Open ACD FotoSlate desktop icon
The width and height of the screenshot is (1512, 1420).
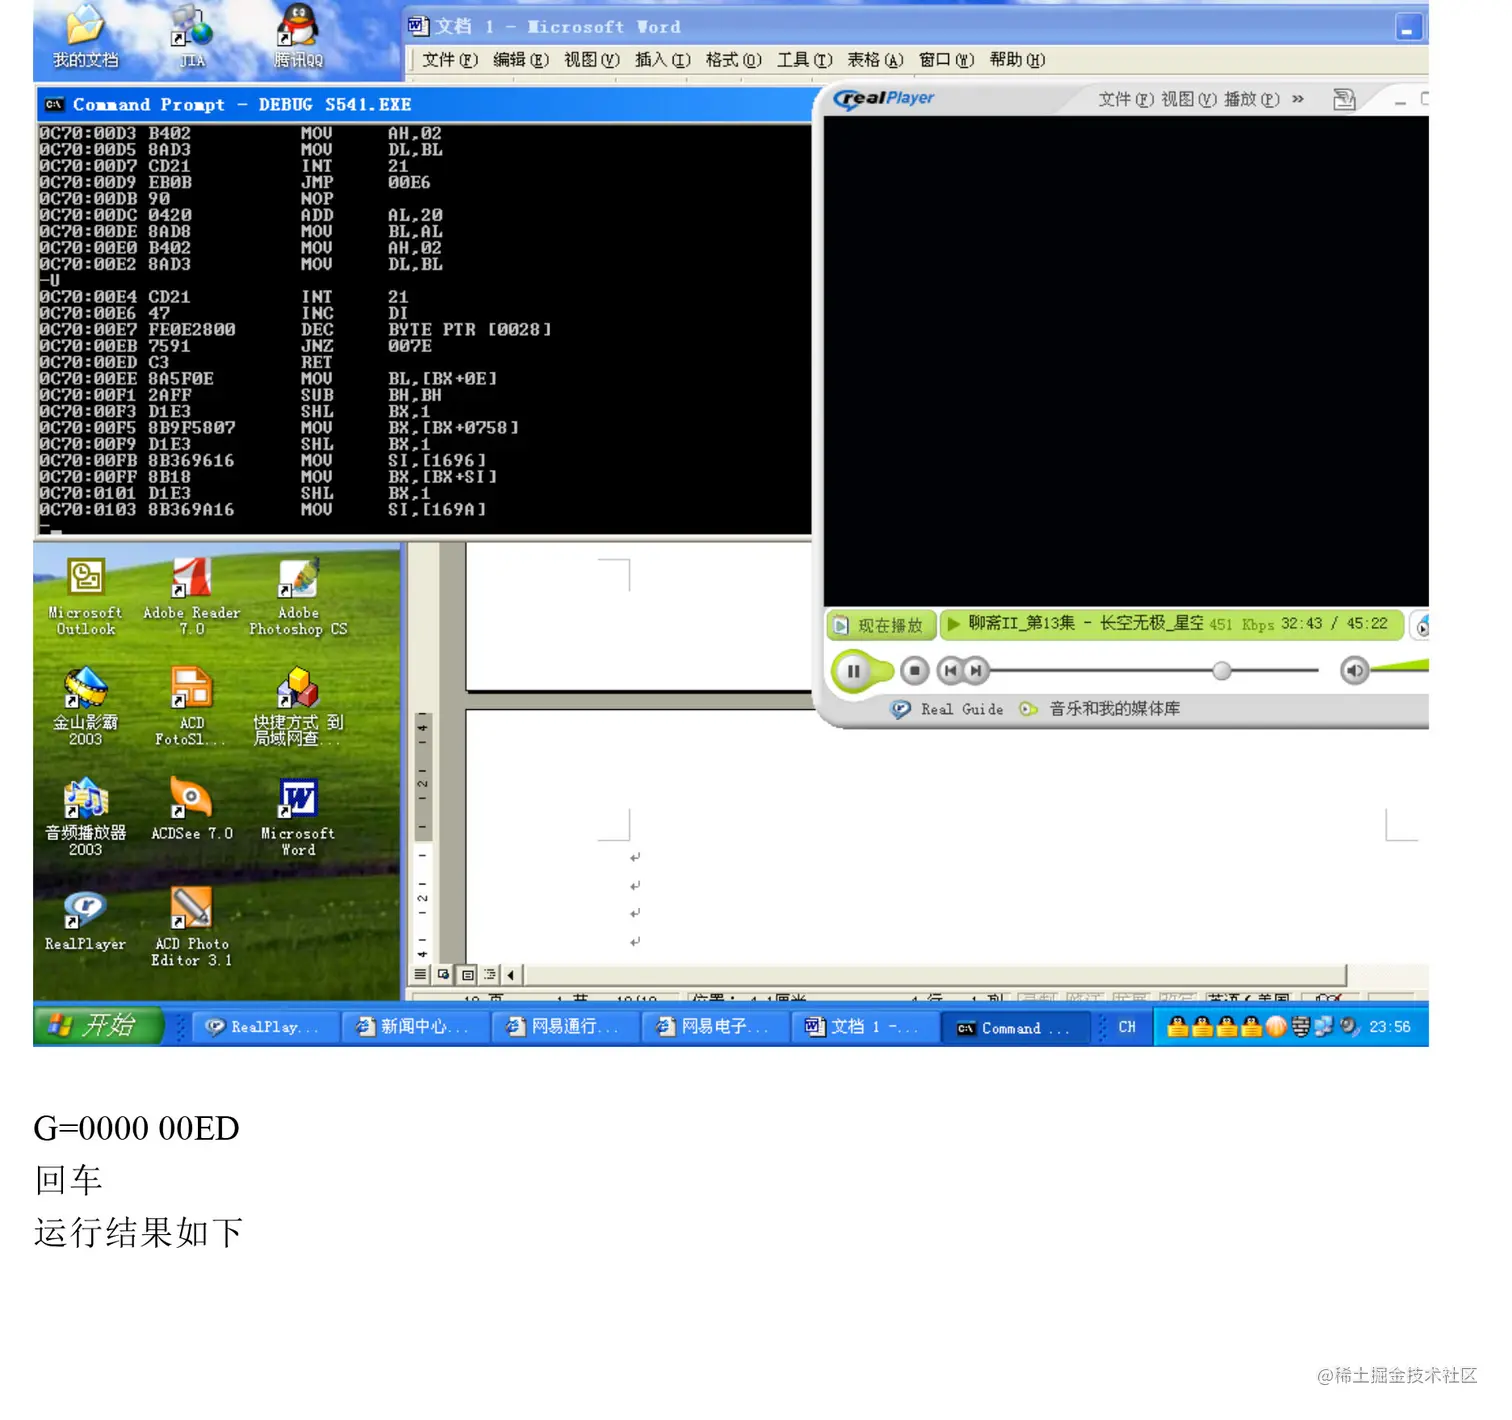tap(191, 707)
